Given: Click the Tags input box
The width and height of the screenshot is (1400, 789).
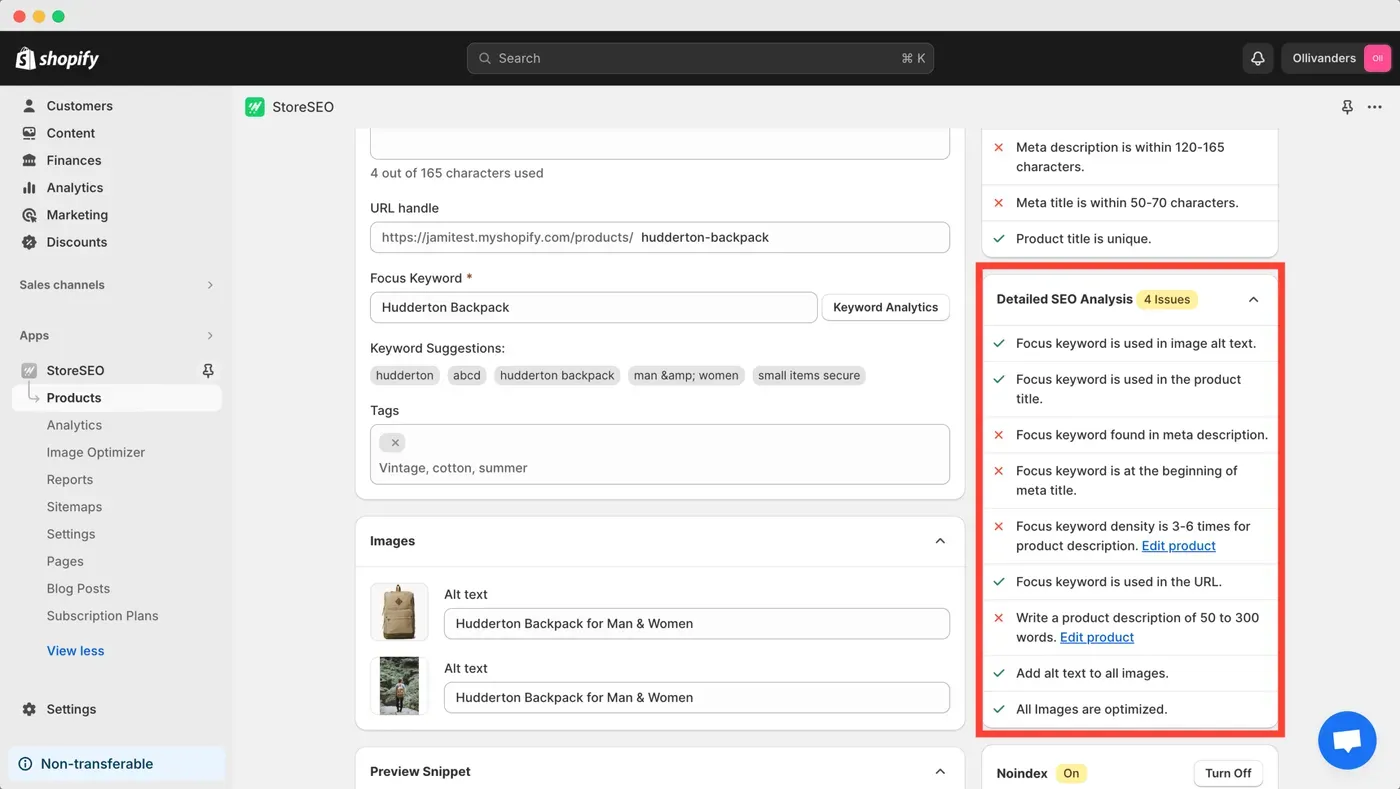Looking at the screenshot, I should pos(660,454).
